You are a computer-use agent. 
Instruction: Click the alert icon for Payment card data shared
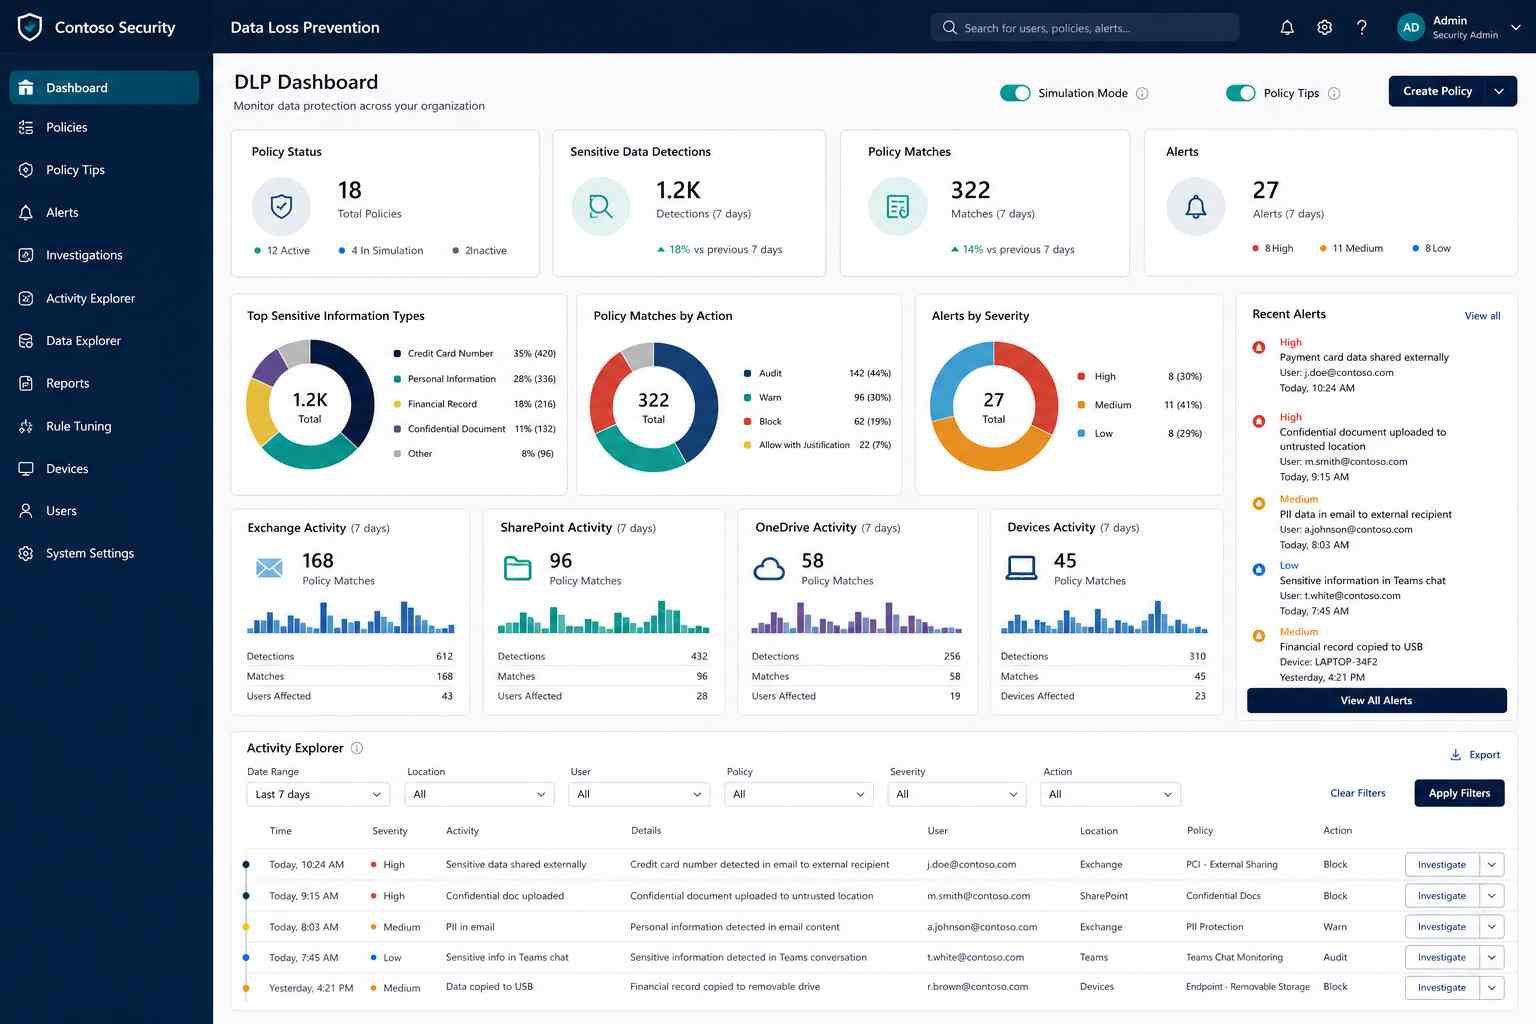pyautogui.click(x=1259, y=347)
